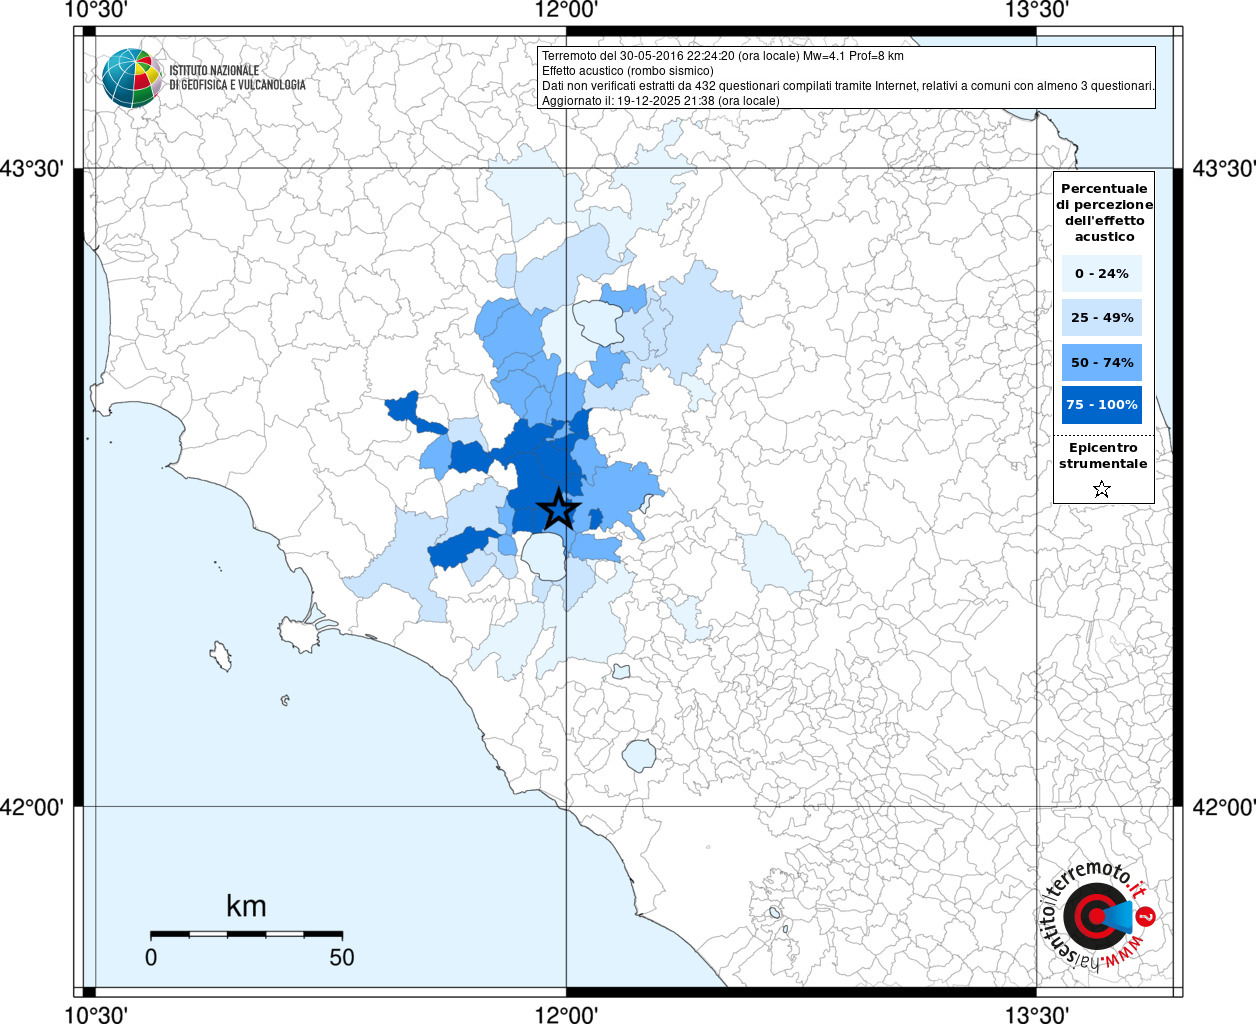Click the Terremoto del 30-05-2016 header line
This screenshot has width=1256, height=1024.
(722, 56)
